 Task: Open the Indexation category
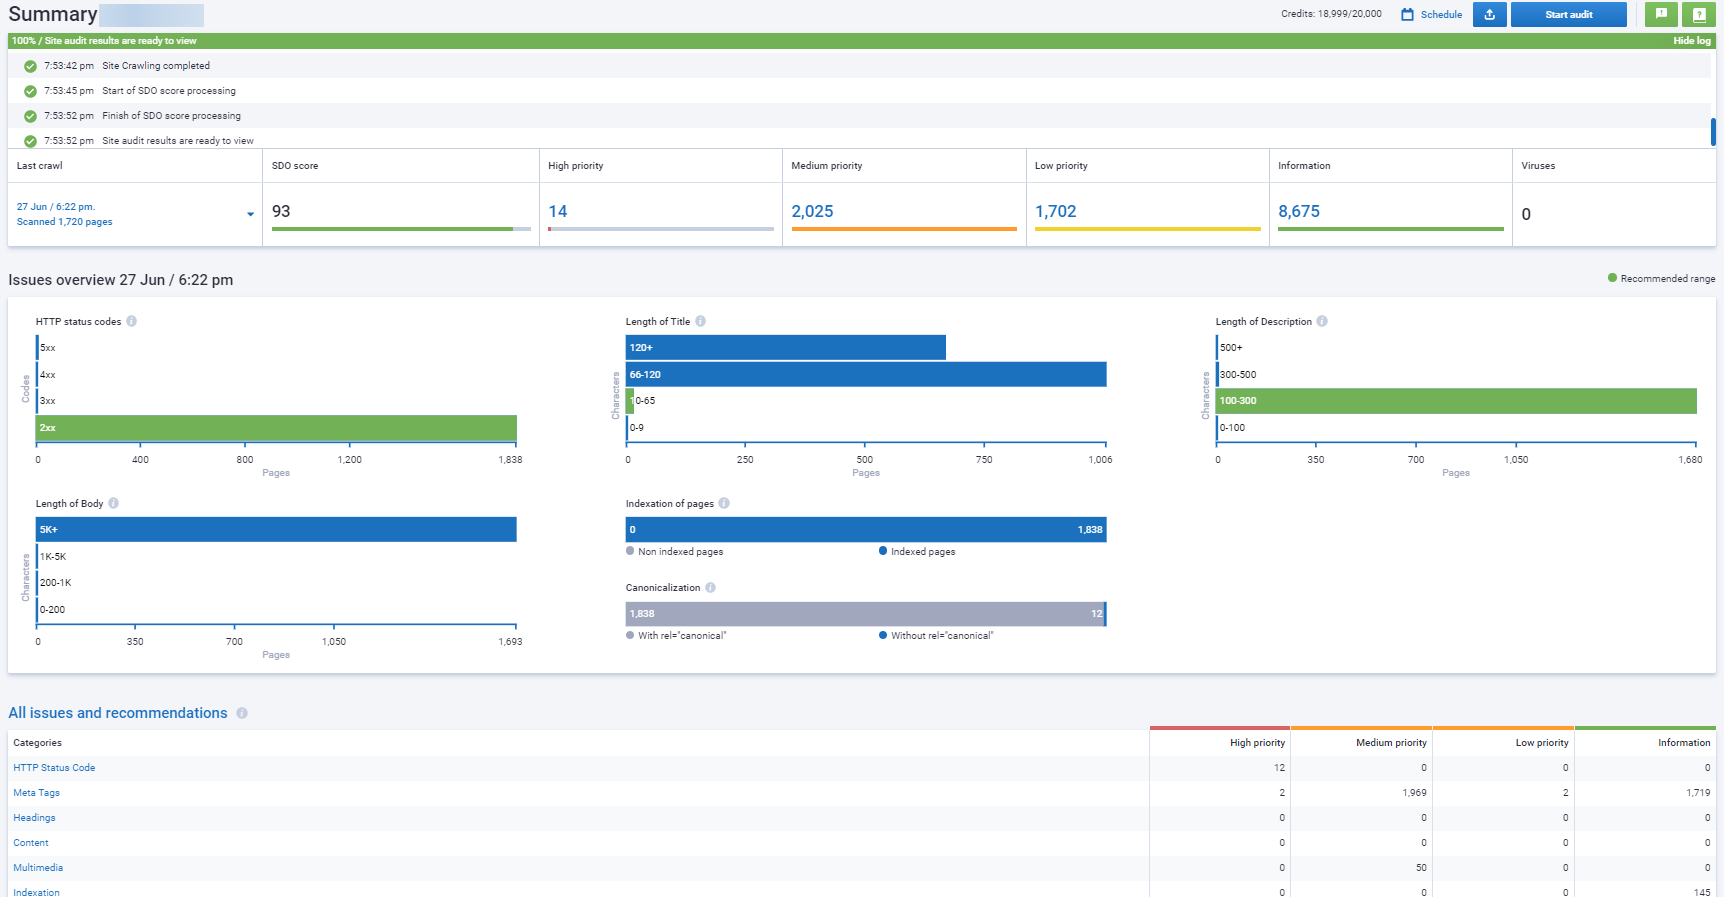[36, 892]
